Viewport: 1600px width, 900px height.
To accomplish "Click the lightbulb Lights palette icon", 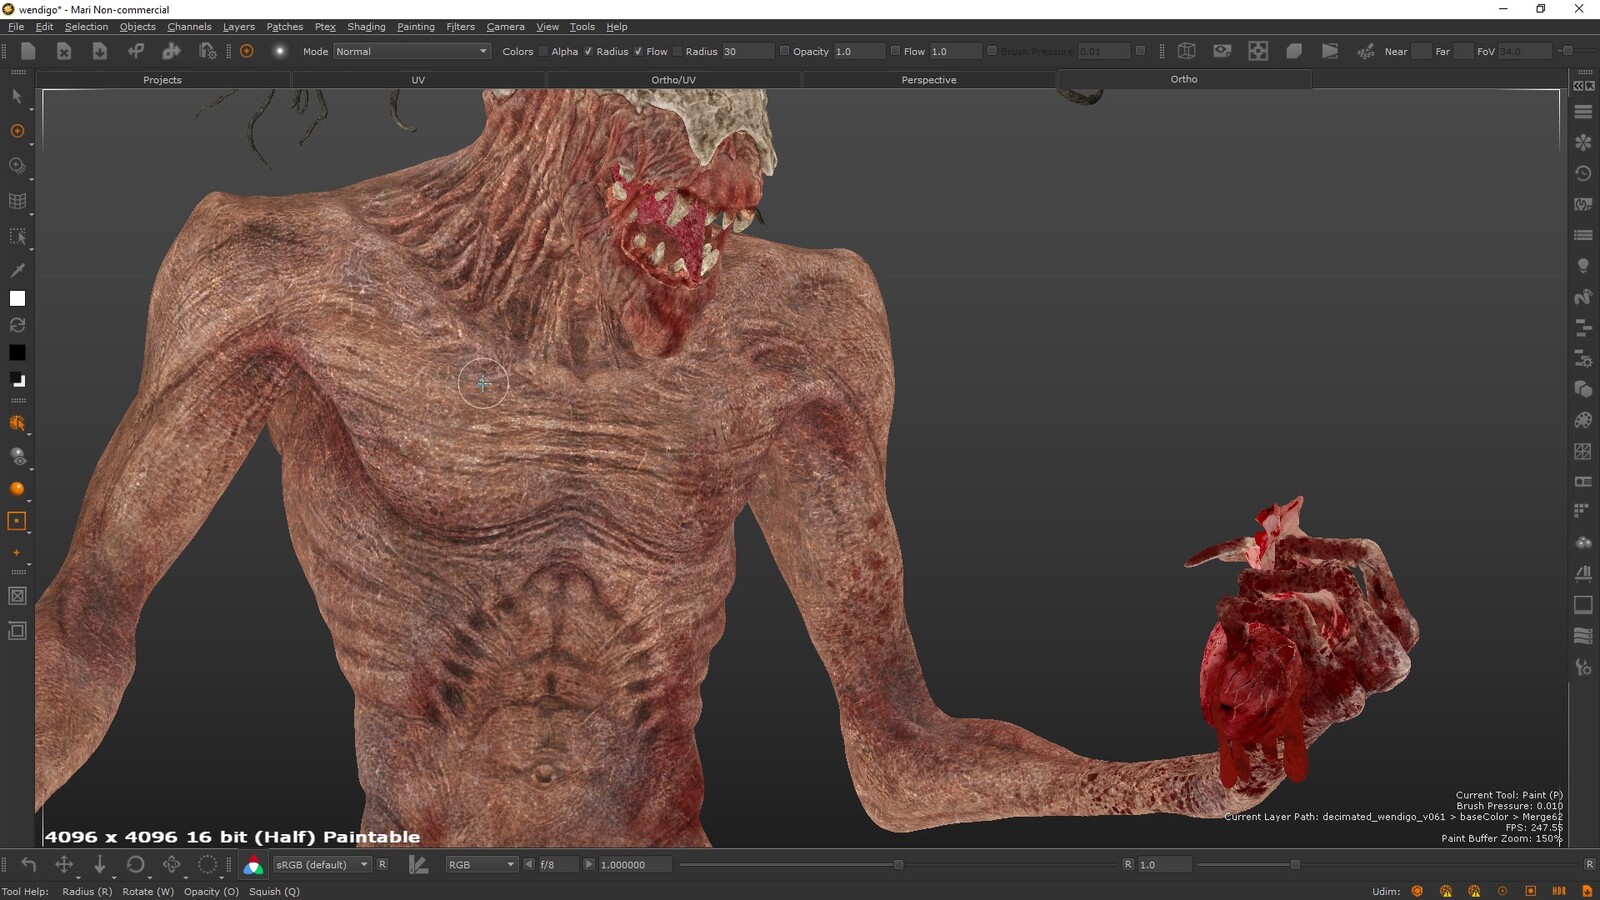I will 1583,265.
